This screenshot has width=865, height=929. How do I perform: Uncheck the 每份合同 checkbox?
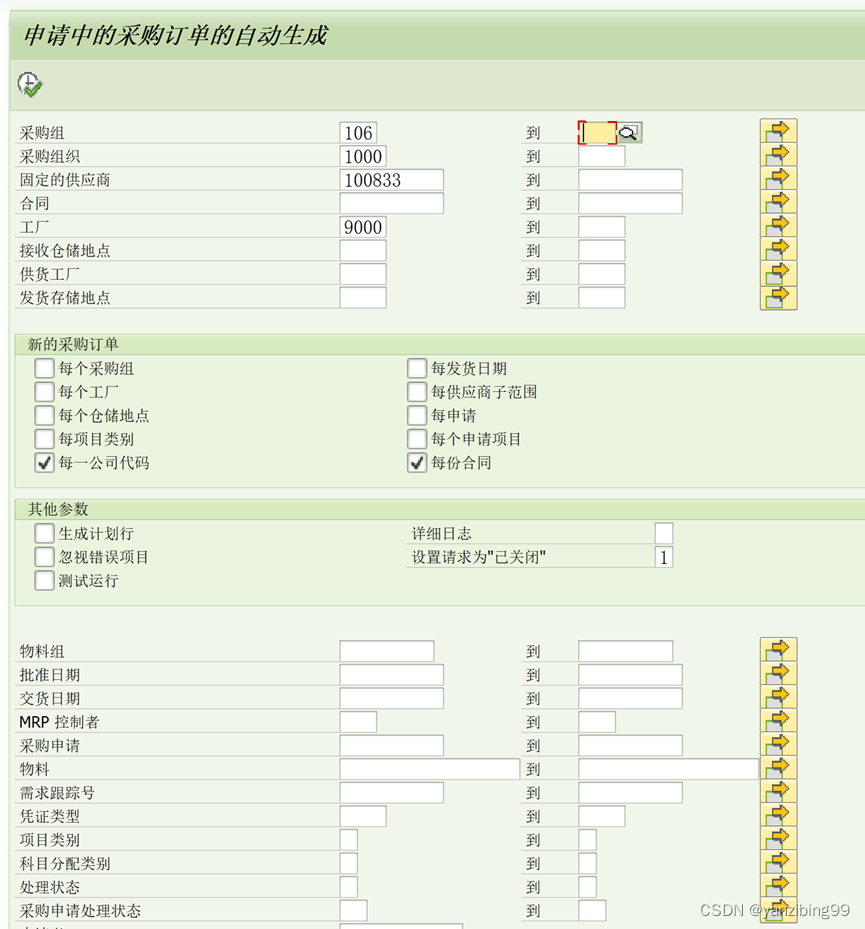417,462
